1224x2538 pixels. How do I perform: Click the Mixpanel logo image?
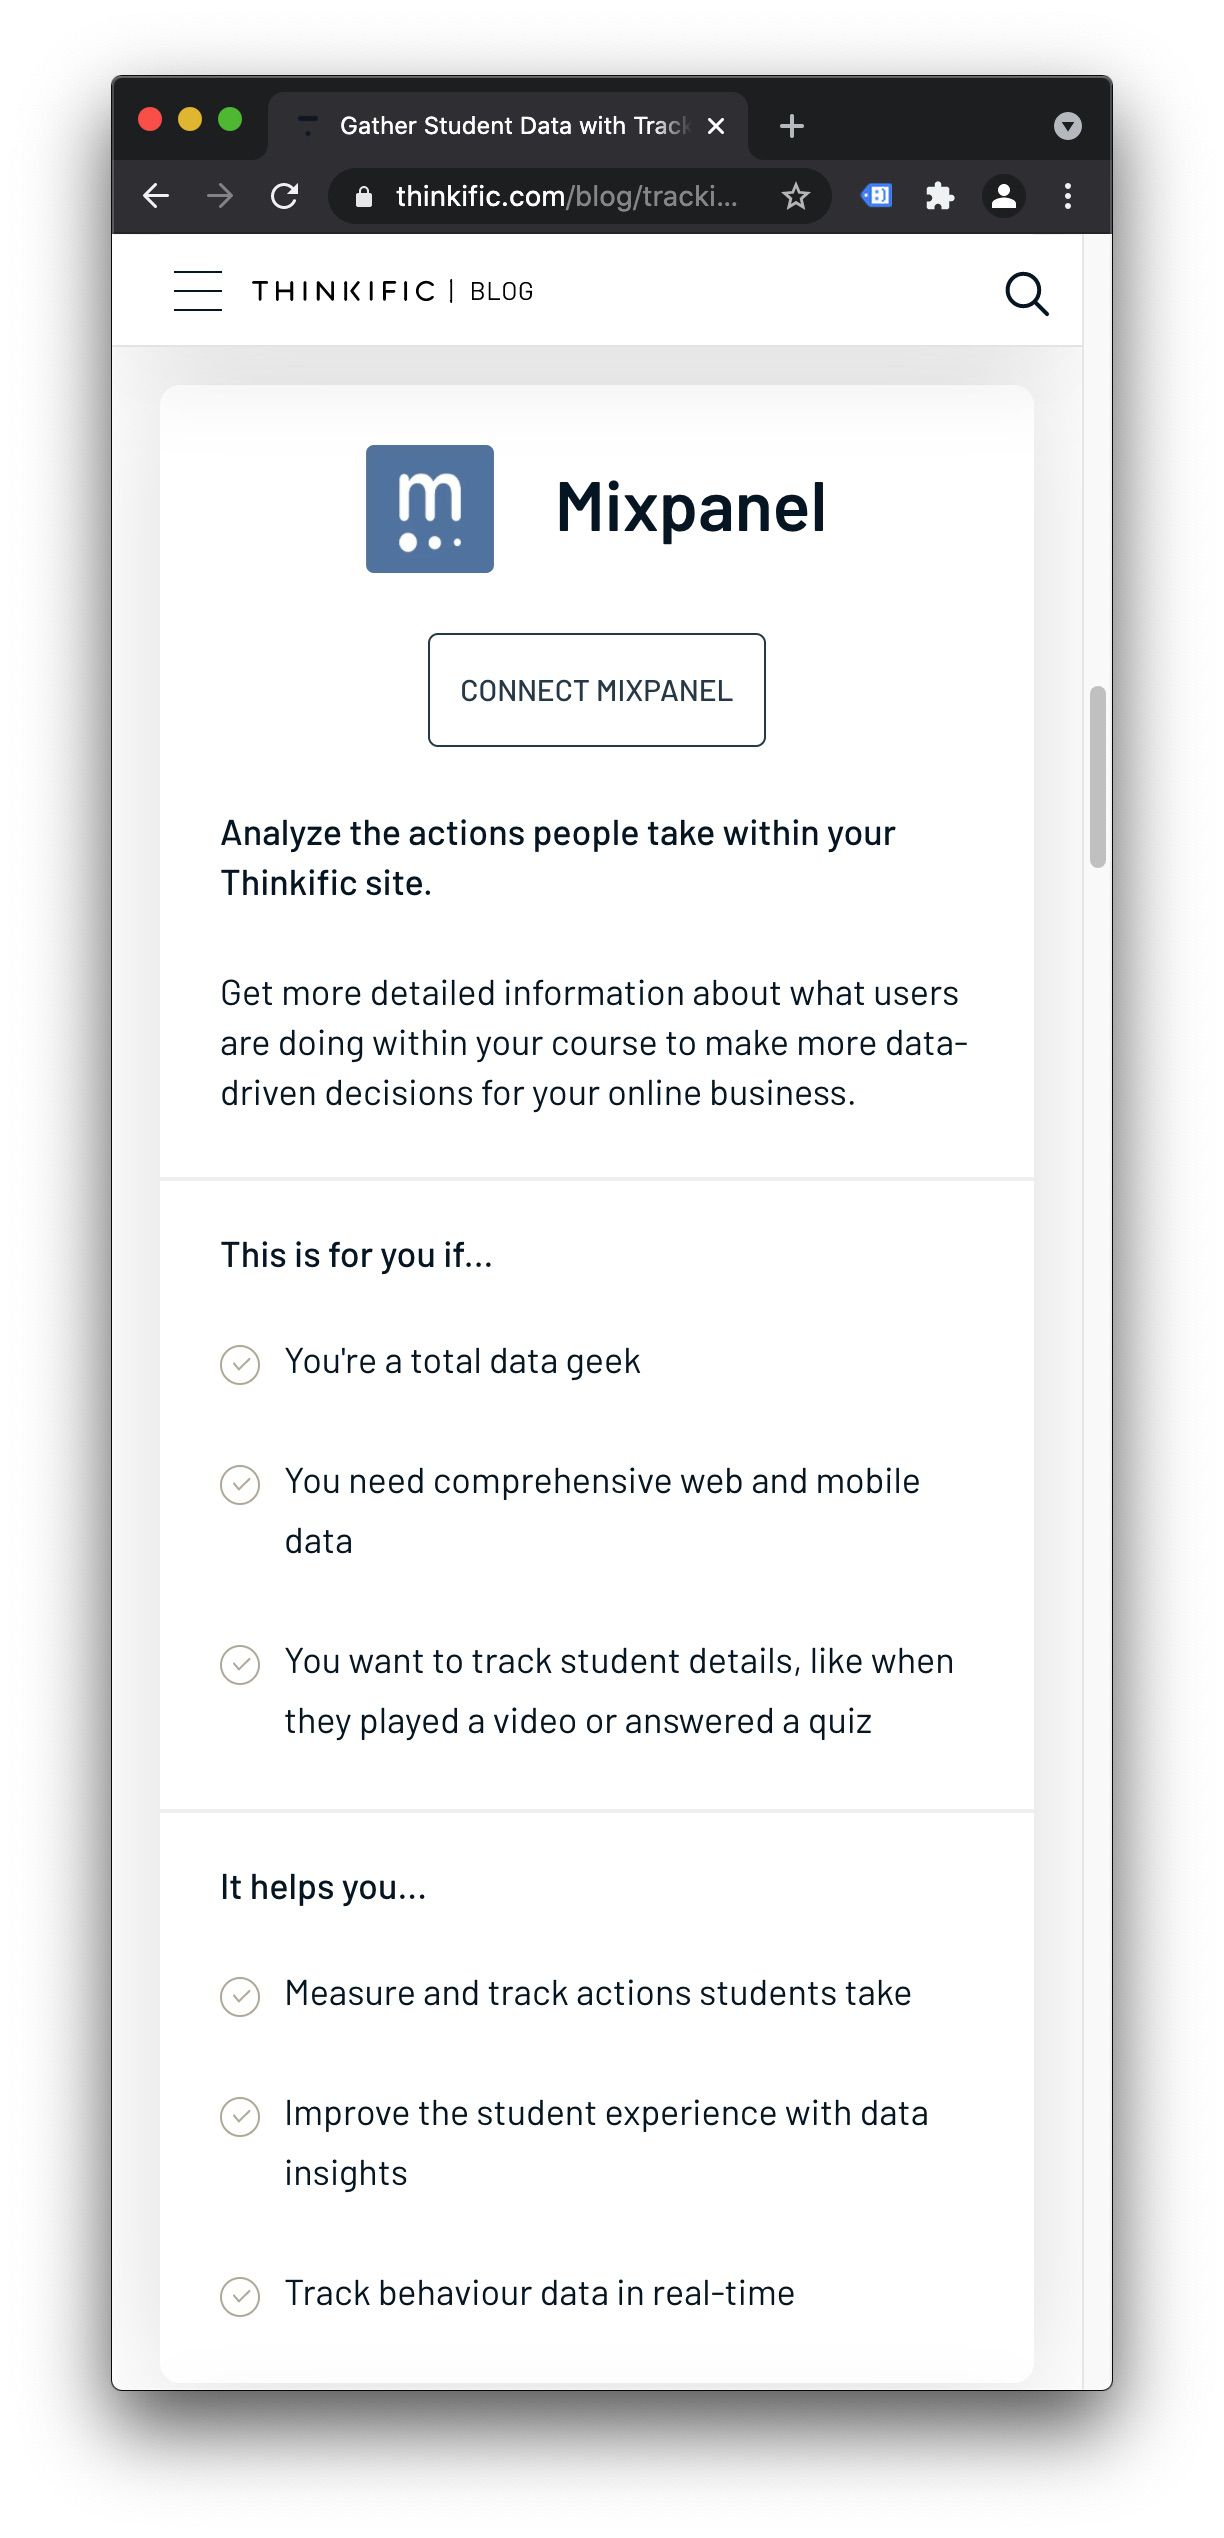(x=430, y=509)
